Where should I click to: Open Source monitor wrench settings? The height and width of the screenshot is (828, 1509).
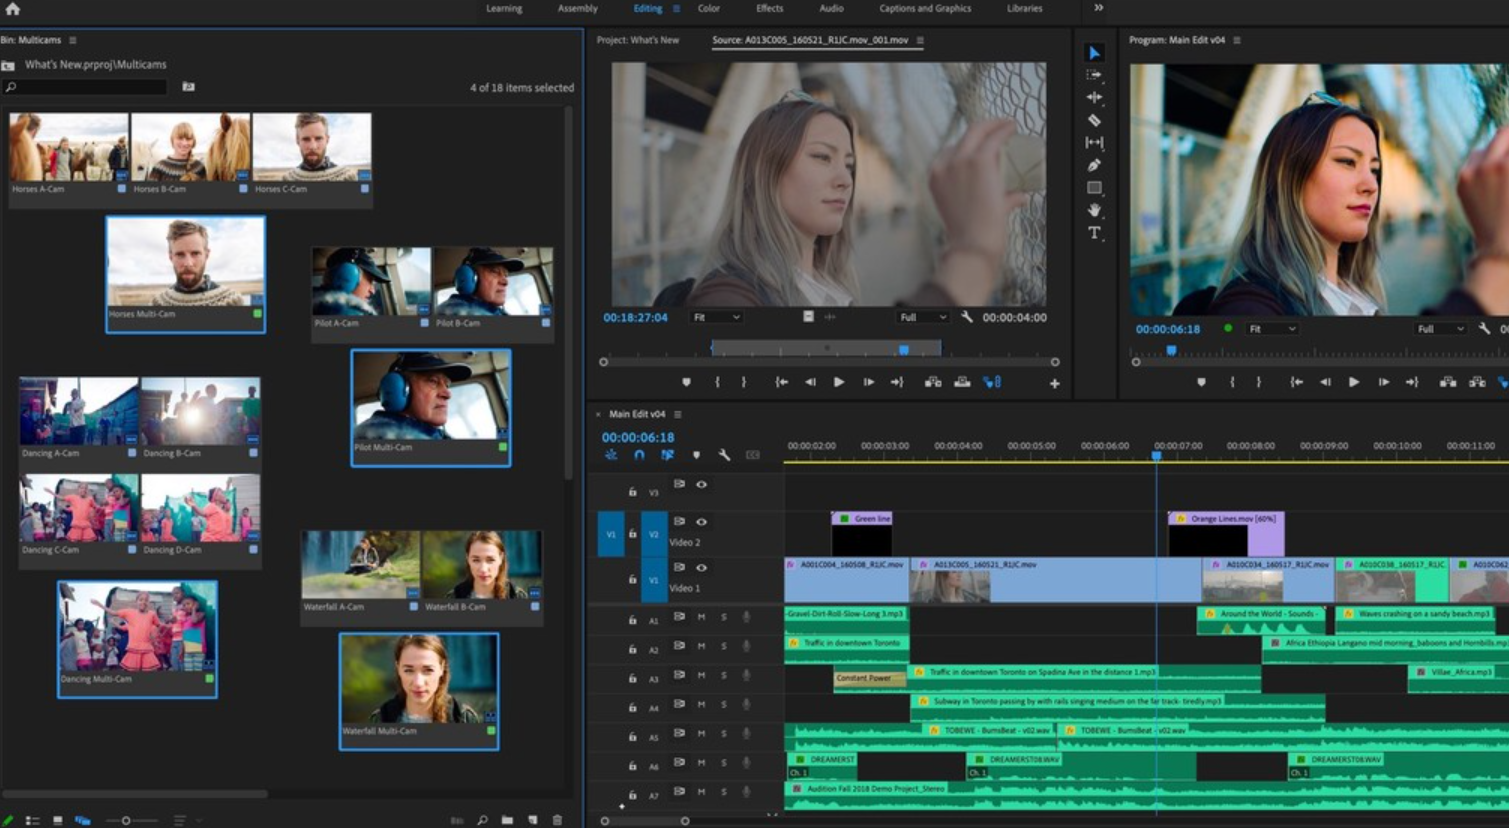[x=967, y=317]
